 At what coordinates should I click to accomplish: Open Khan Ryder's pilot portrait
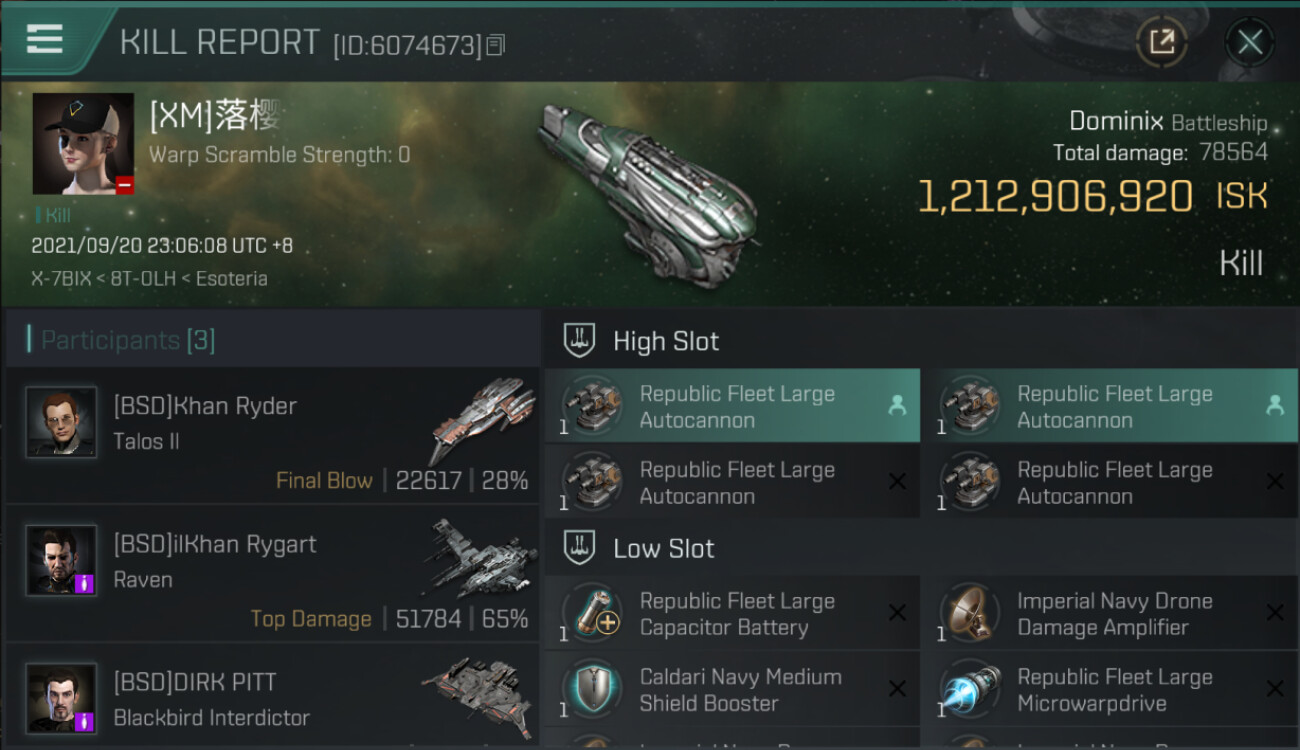click(61, 422)
